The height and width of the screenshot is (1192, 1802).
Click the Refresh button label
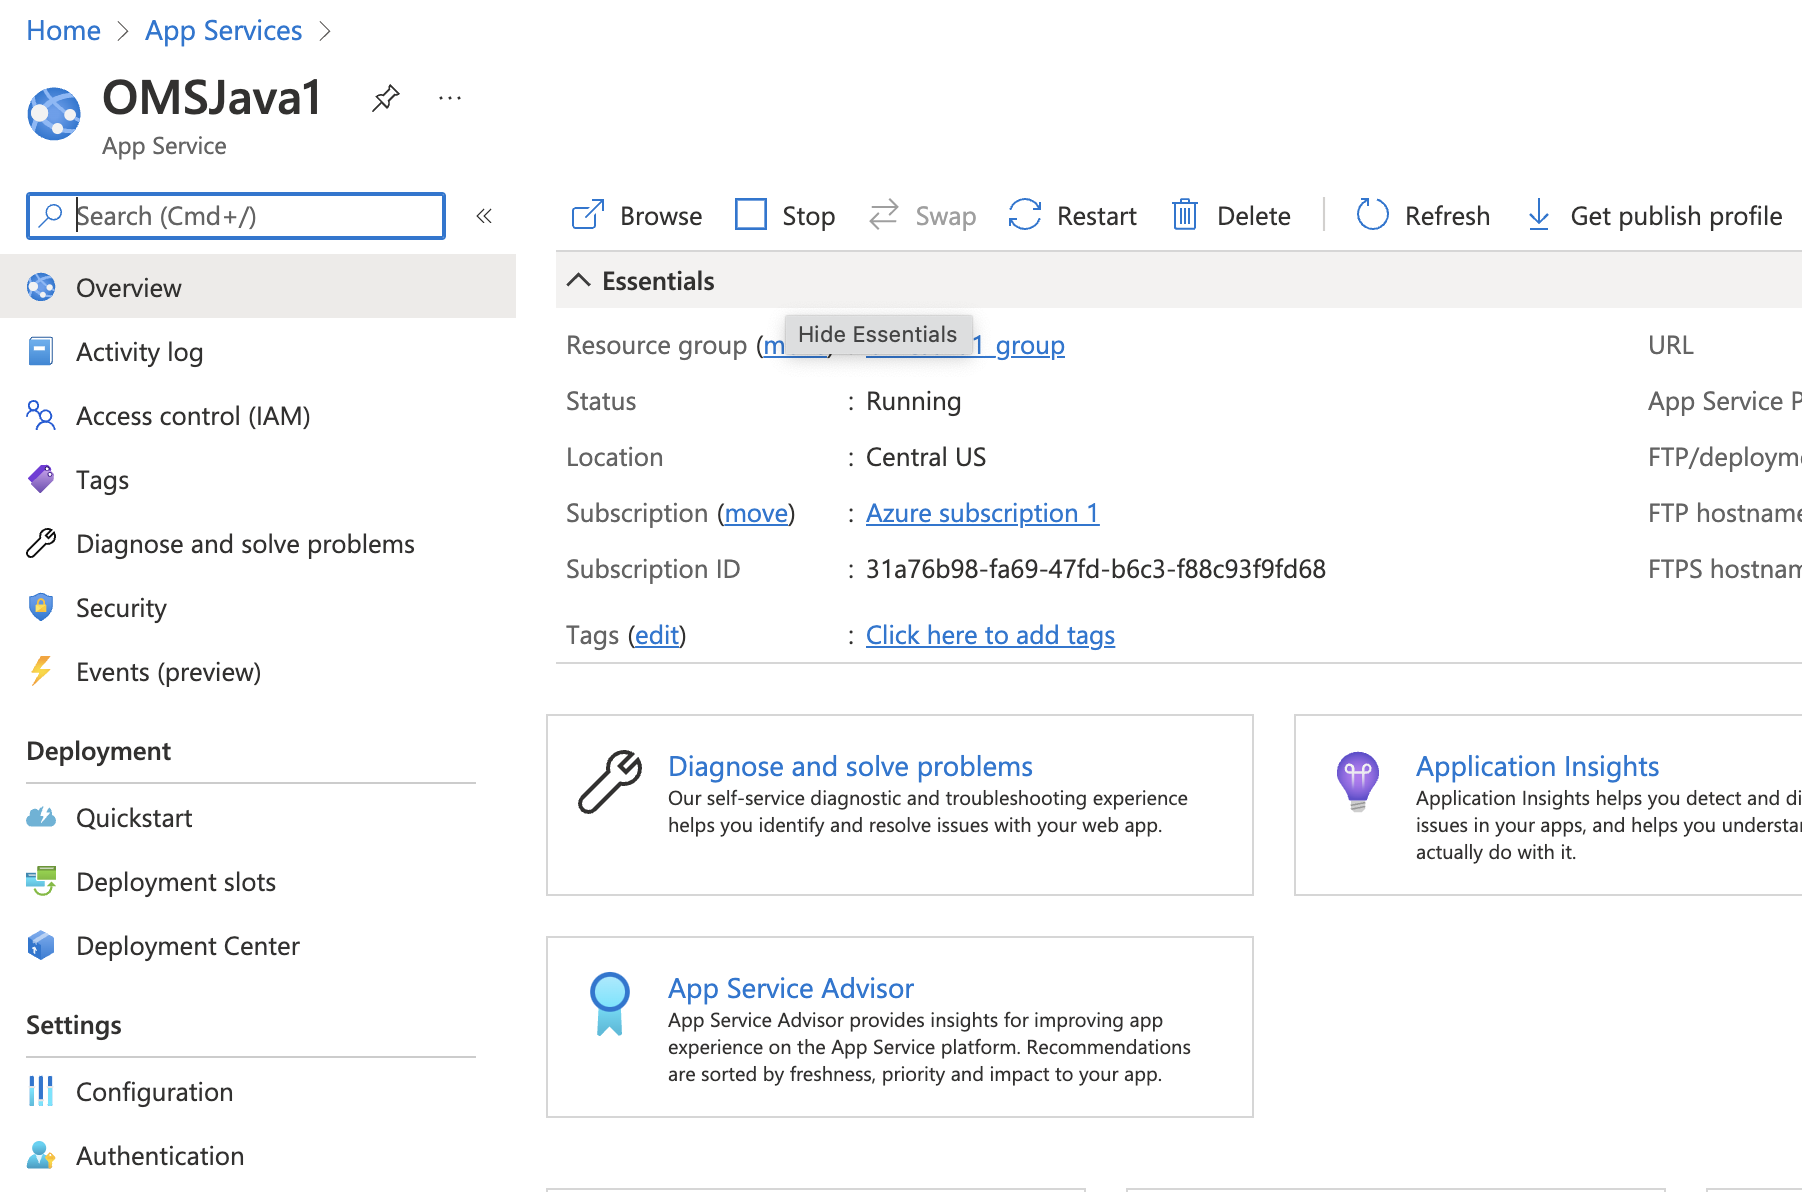pos(1447,216)
